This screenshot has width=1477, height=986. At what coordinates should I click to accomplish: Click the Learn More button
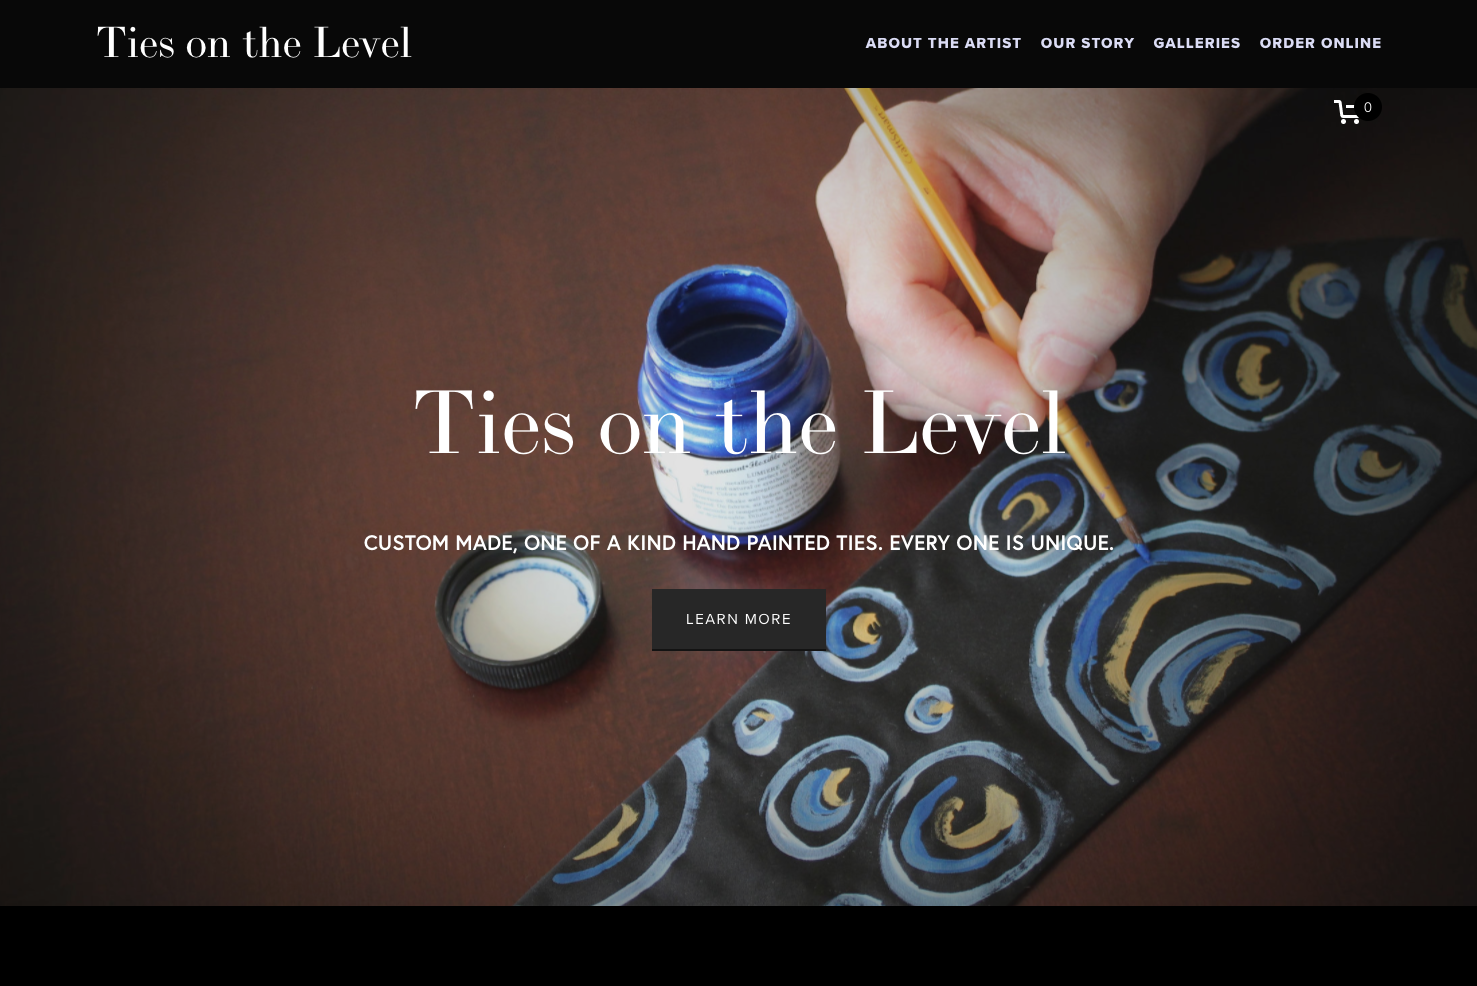[x=739, y=619]
